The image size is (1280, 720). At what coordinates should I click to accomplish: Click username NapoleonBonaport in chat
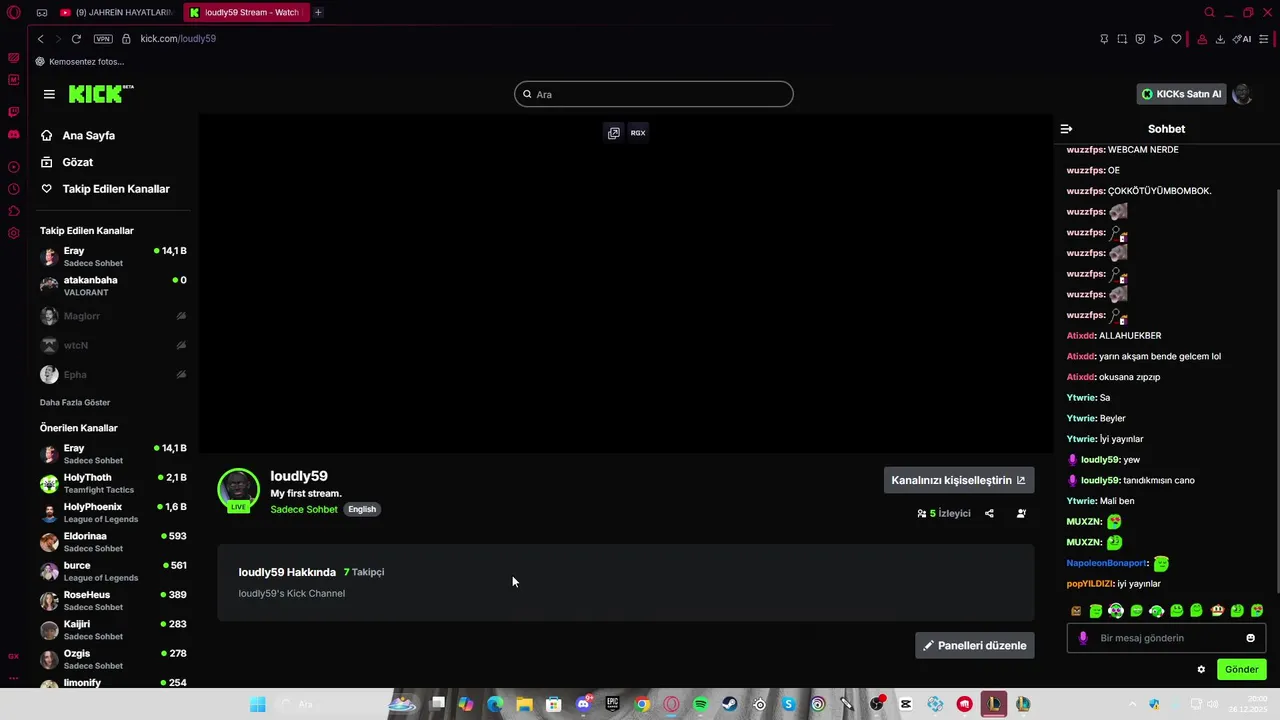point(1106,563)
